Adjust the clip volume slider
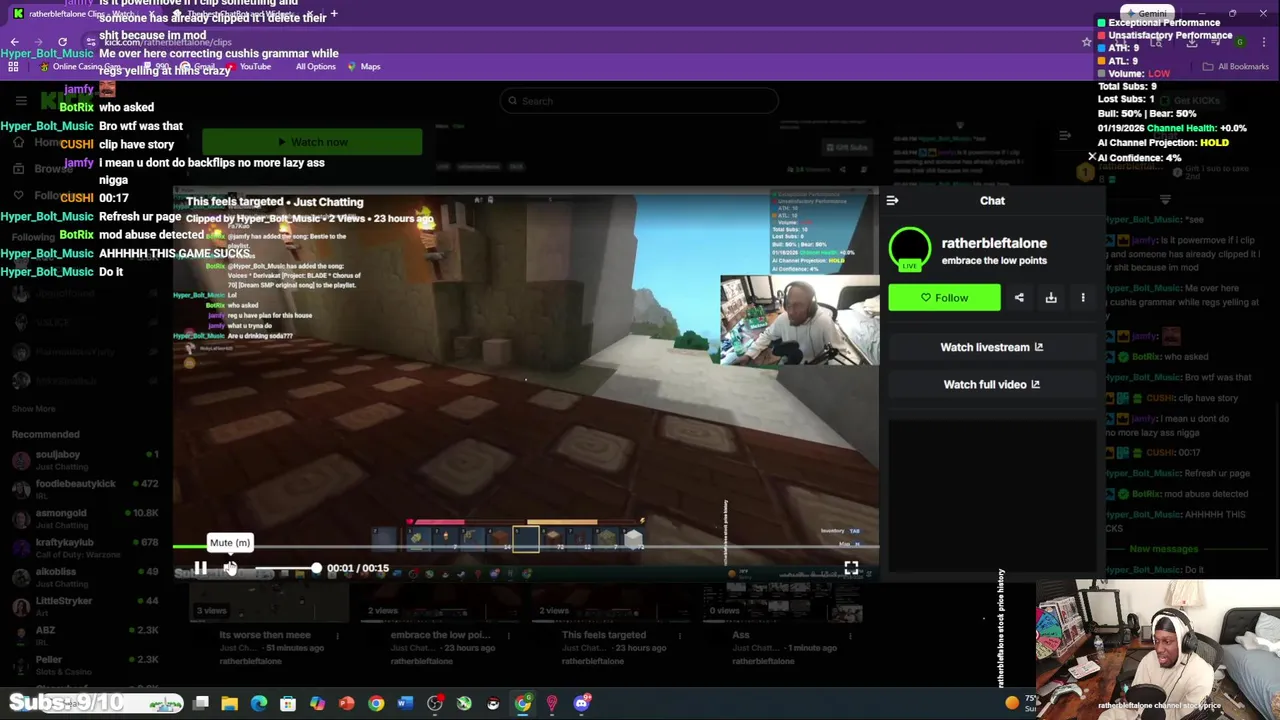The height and width of the screenshot is (720, 1280). point(287,568)
